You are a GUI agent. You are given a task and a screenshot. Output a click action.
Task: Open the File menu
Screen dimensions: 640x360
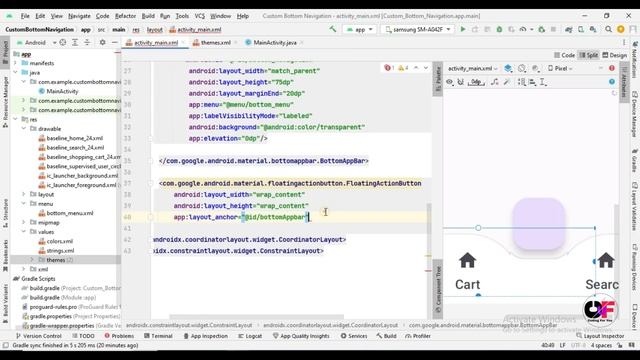click(x=25, y=16)
